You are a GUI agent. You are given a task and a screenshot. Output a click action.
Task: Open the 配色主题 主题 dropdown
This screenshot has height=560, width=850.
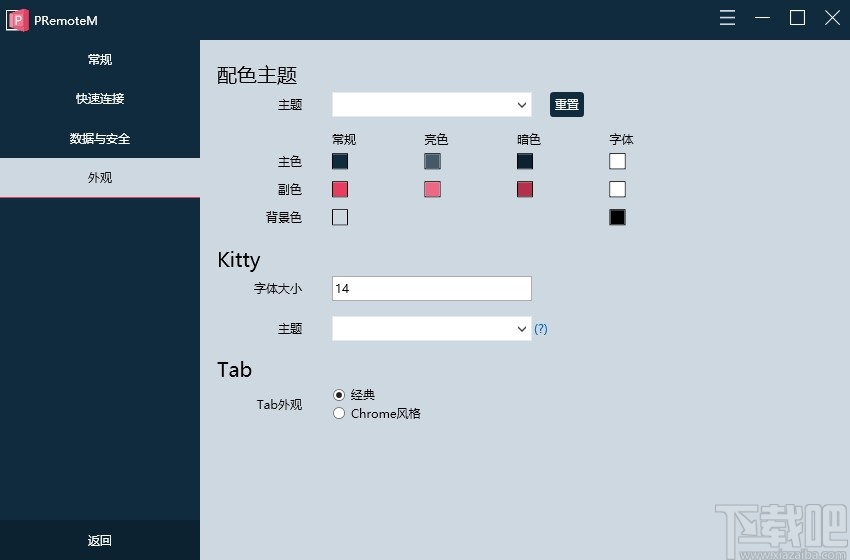click(432, 105)
